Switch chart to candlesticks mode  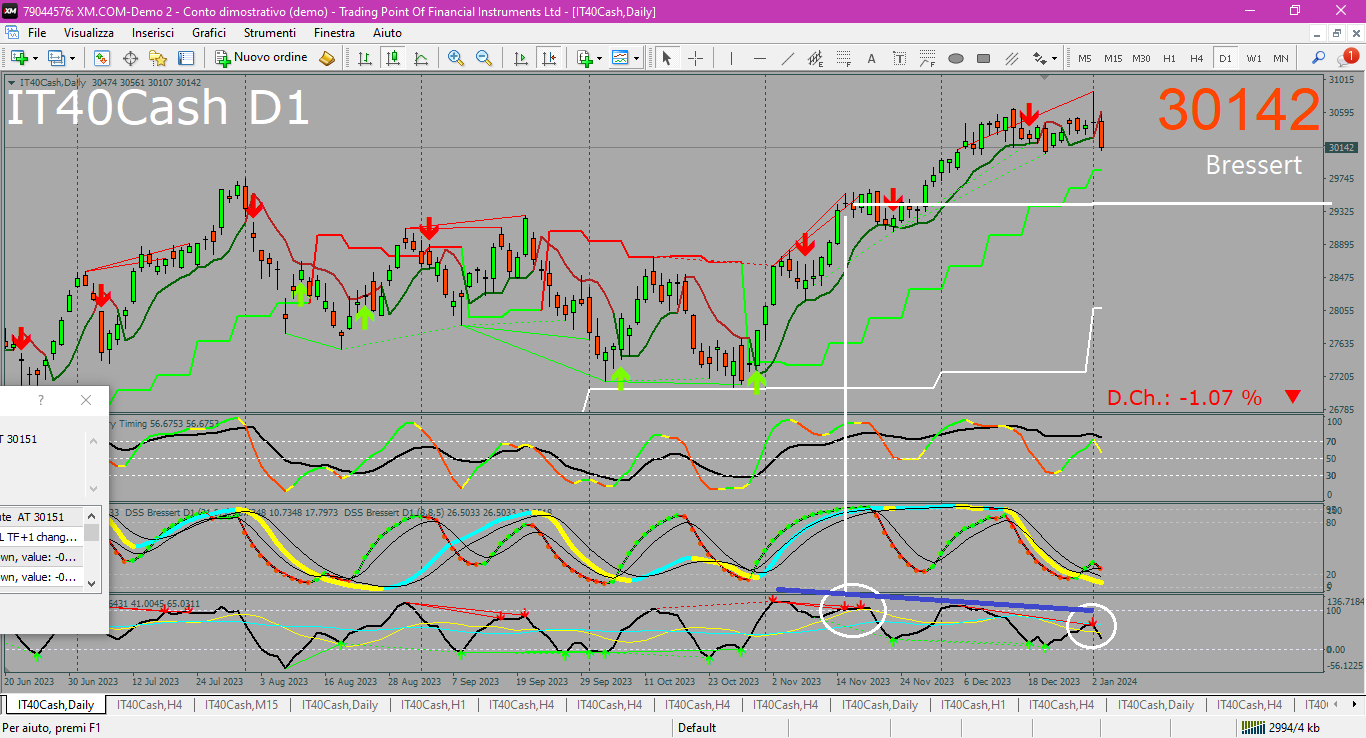click(393, 58)
